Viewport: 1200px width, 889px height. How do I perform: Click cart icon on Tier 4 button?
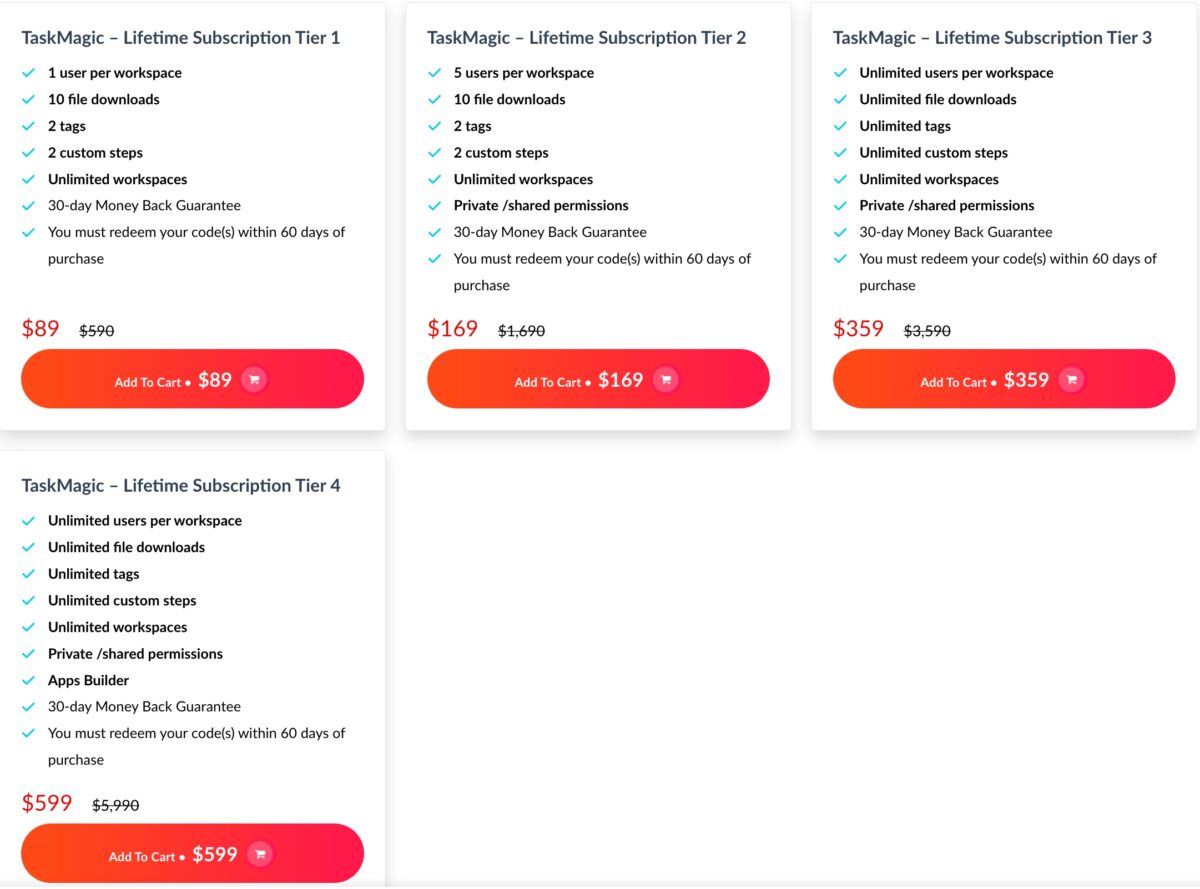click(260, 854)
